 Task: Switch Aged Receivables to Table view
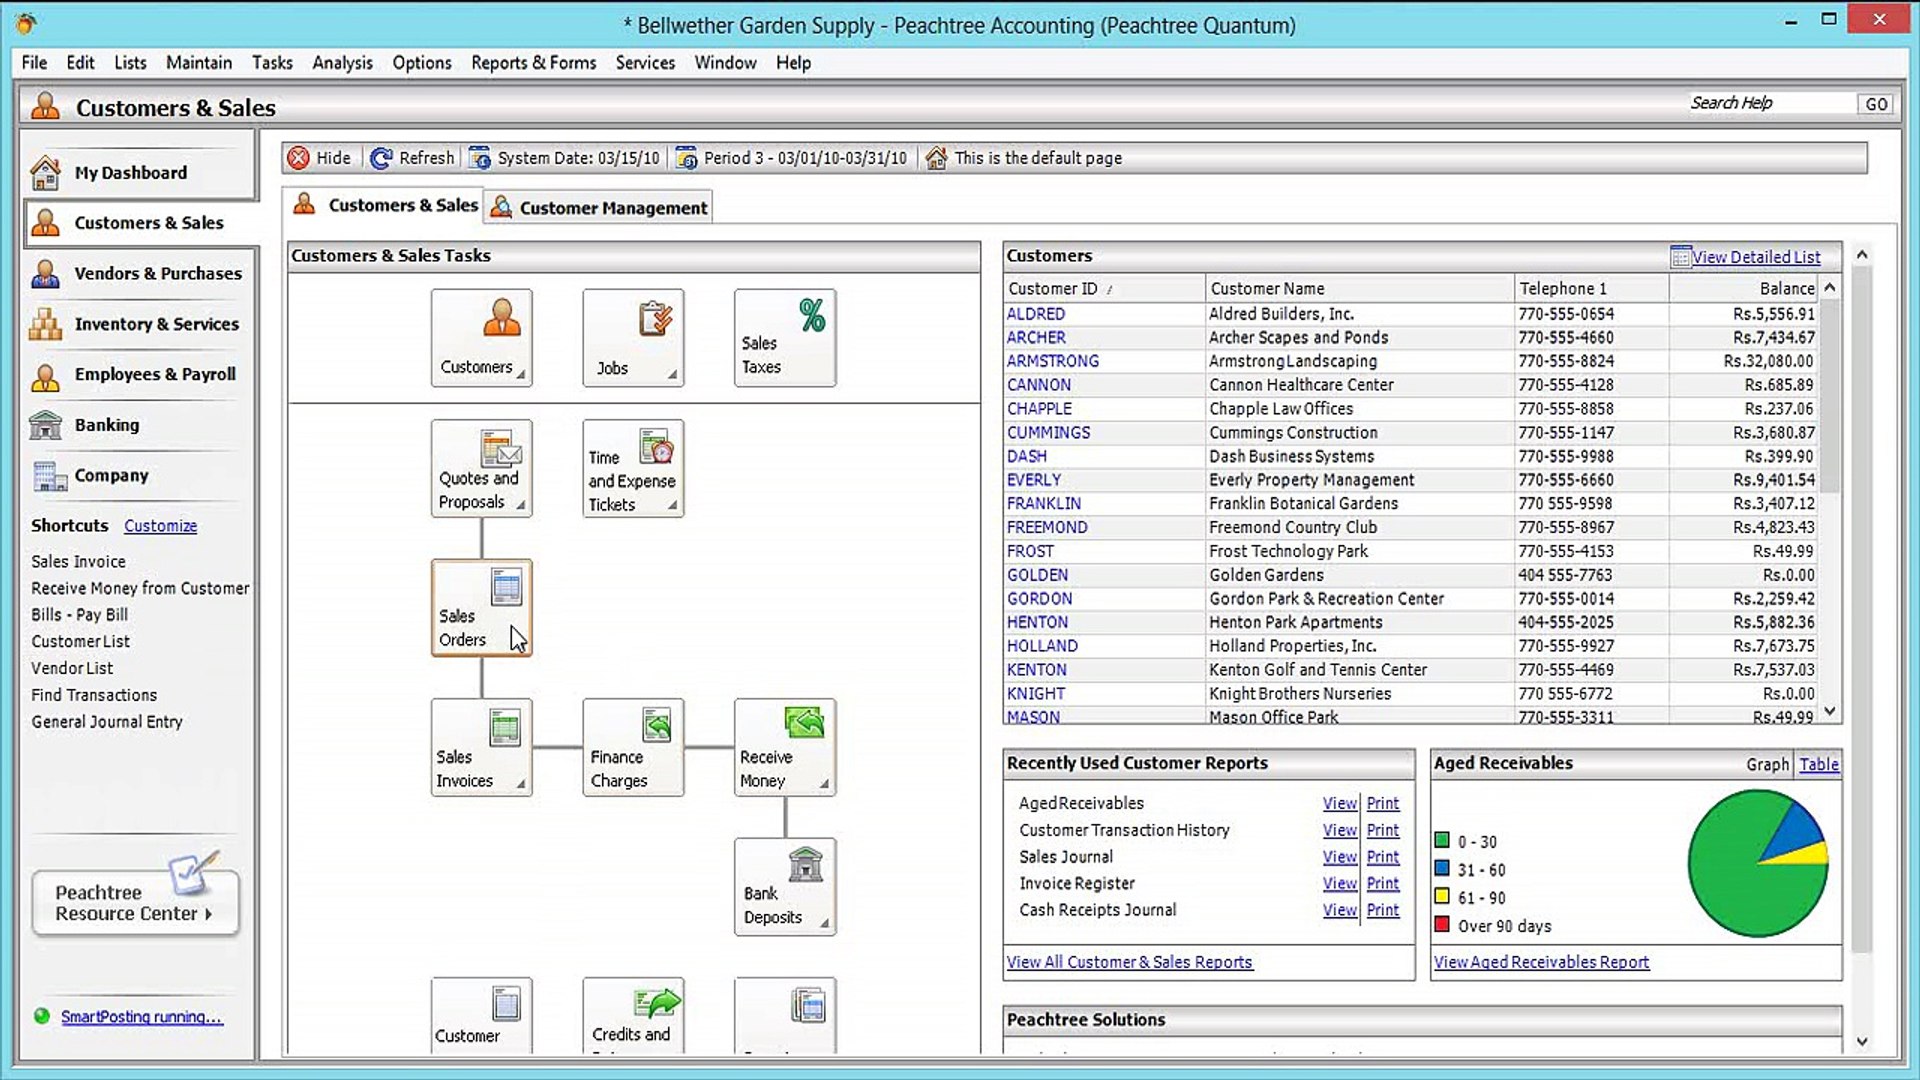[x=1819, y=764]
